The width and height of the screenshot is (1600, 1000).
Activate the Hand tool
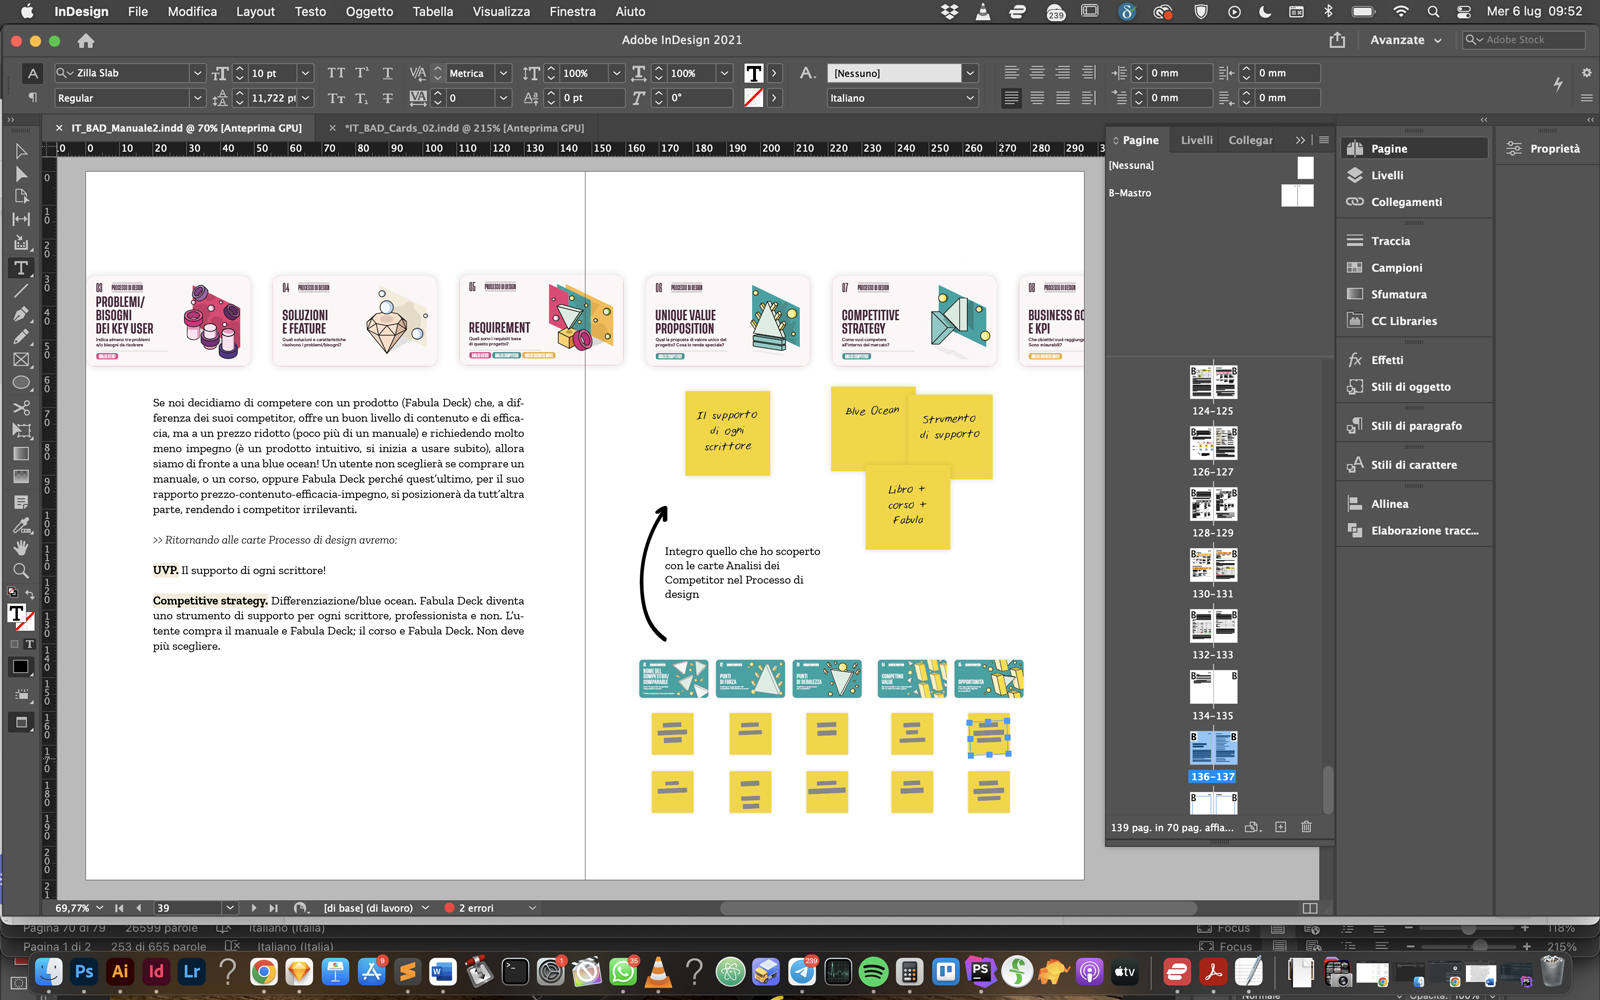click(x=21, y=548)
